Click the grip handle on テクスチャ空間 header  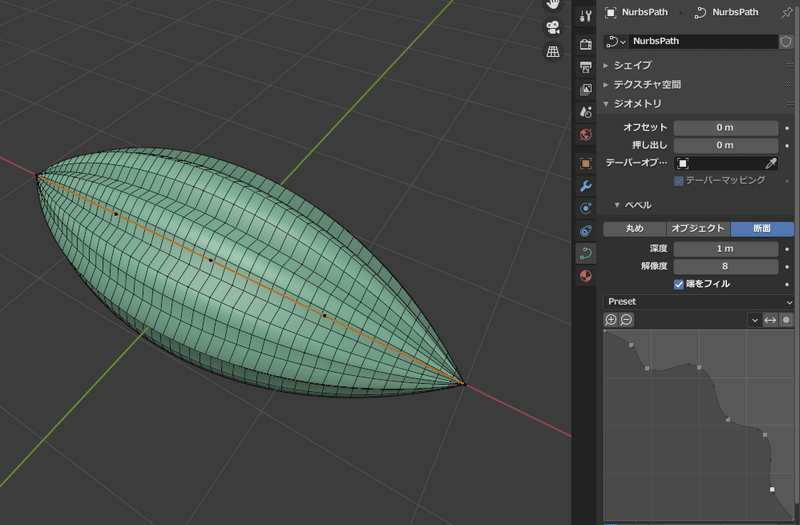click(x=790, y=85)
